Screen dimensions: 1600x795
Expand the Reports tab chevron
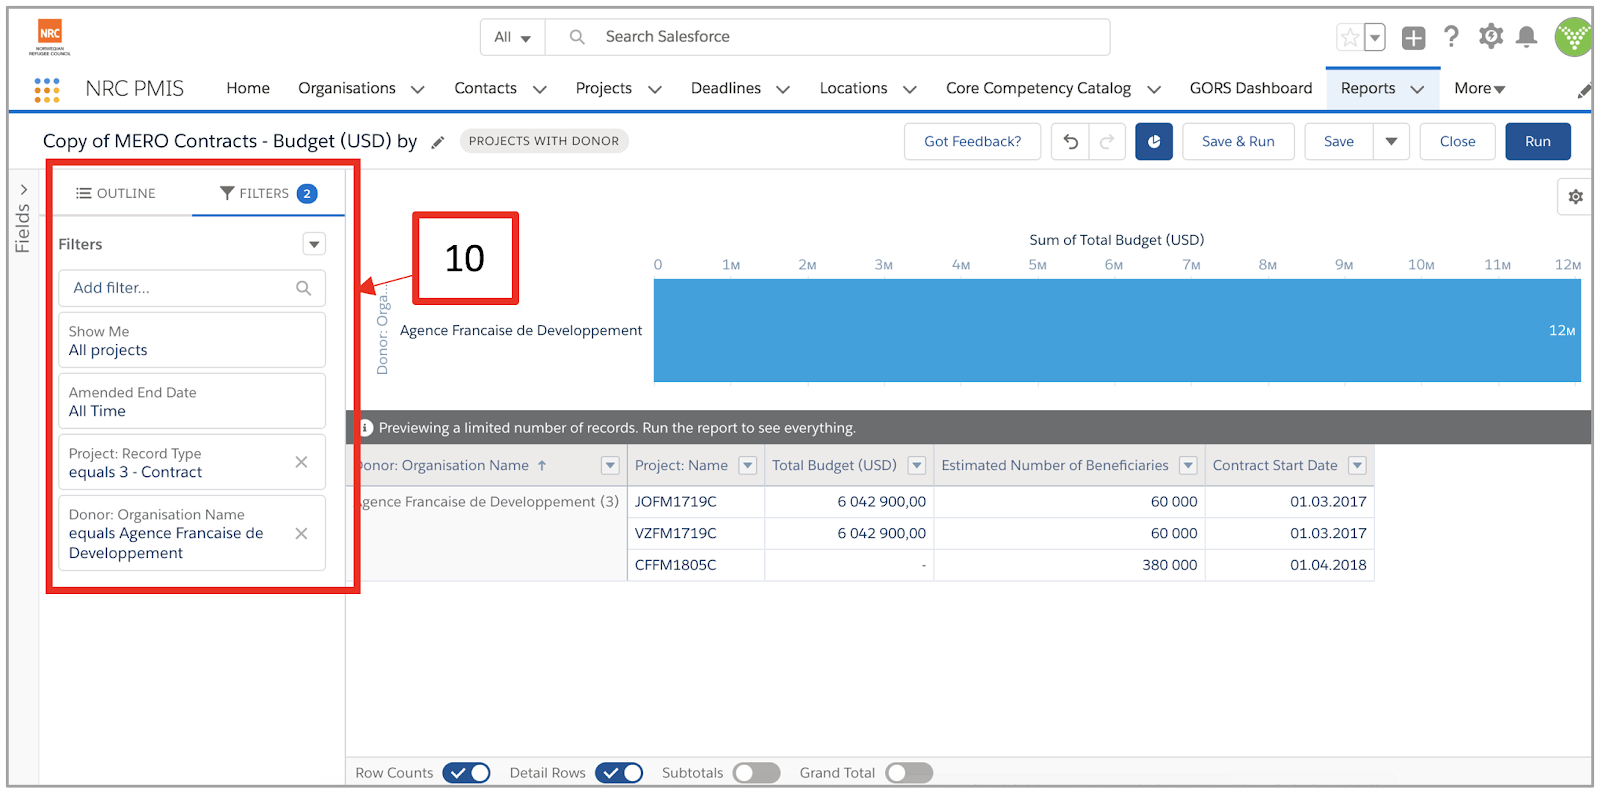coord(1417,89)
